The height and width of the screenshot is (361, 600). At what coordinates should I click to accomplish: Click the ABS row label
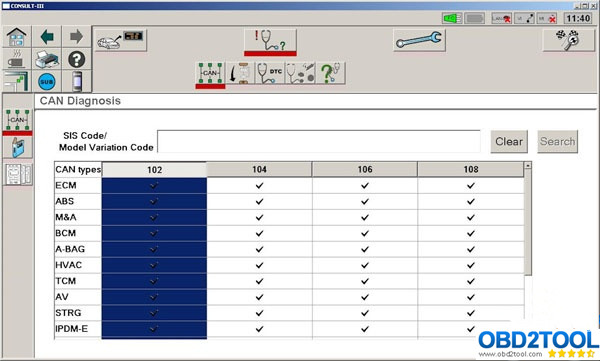65,201
